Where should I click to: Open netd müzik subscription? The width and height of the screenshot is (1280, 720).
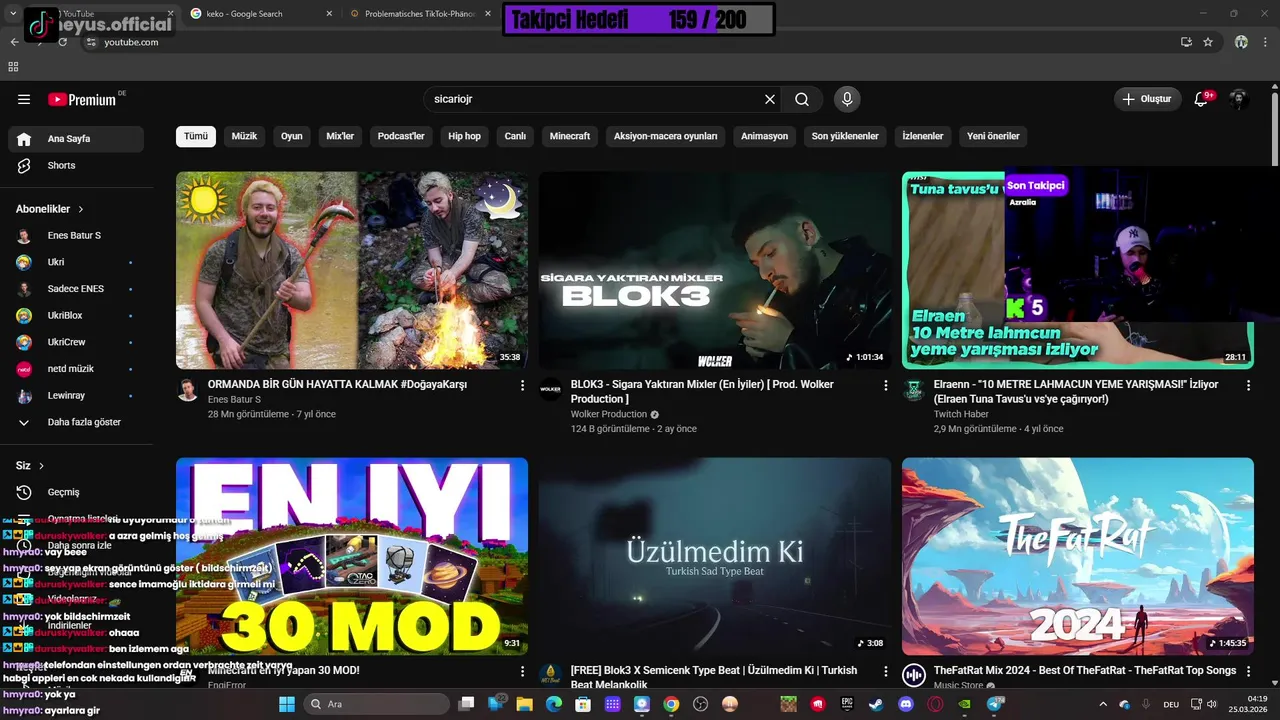point(76,369)
